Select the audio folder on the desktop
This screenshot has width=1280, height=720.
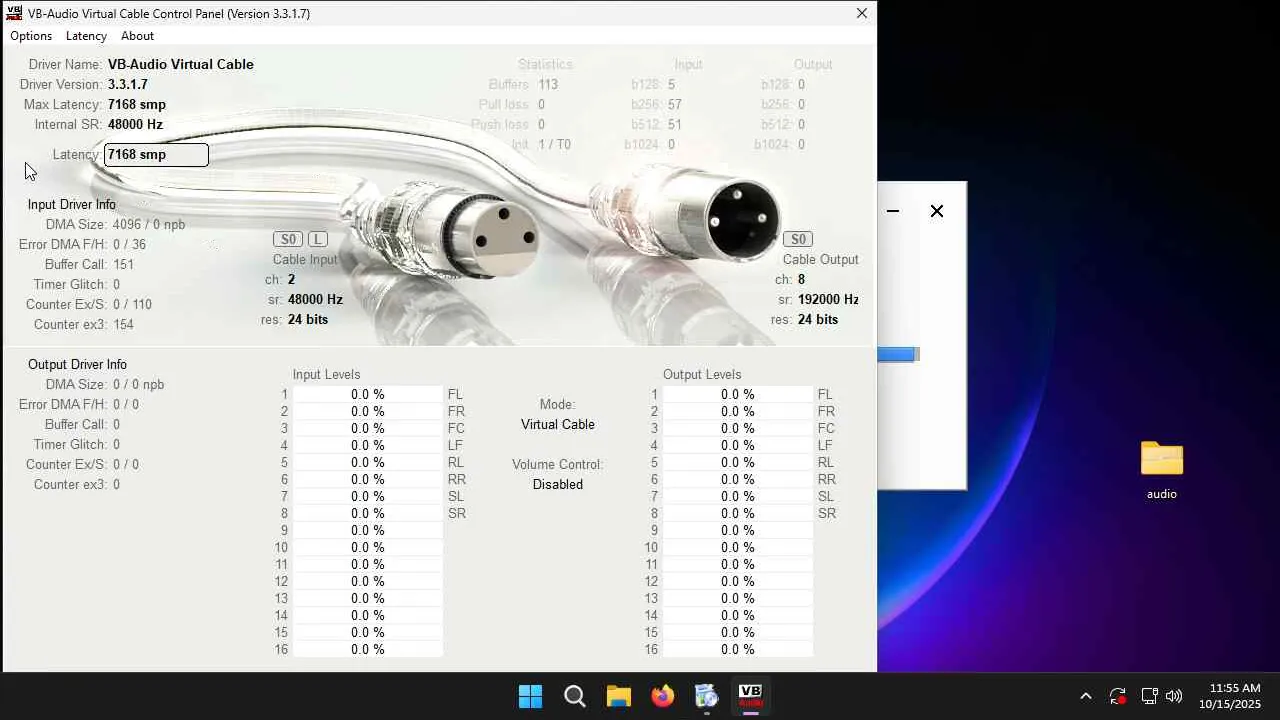pyautogui.click(x=1162, y=470)
